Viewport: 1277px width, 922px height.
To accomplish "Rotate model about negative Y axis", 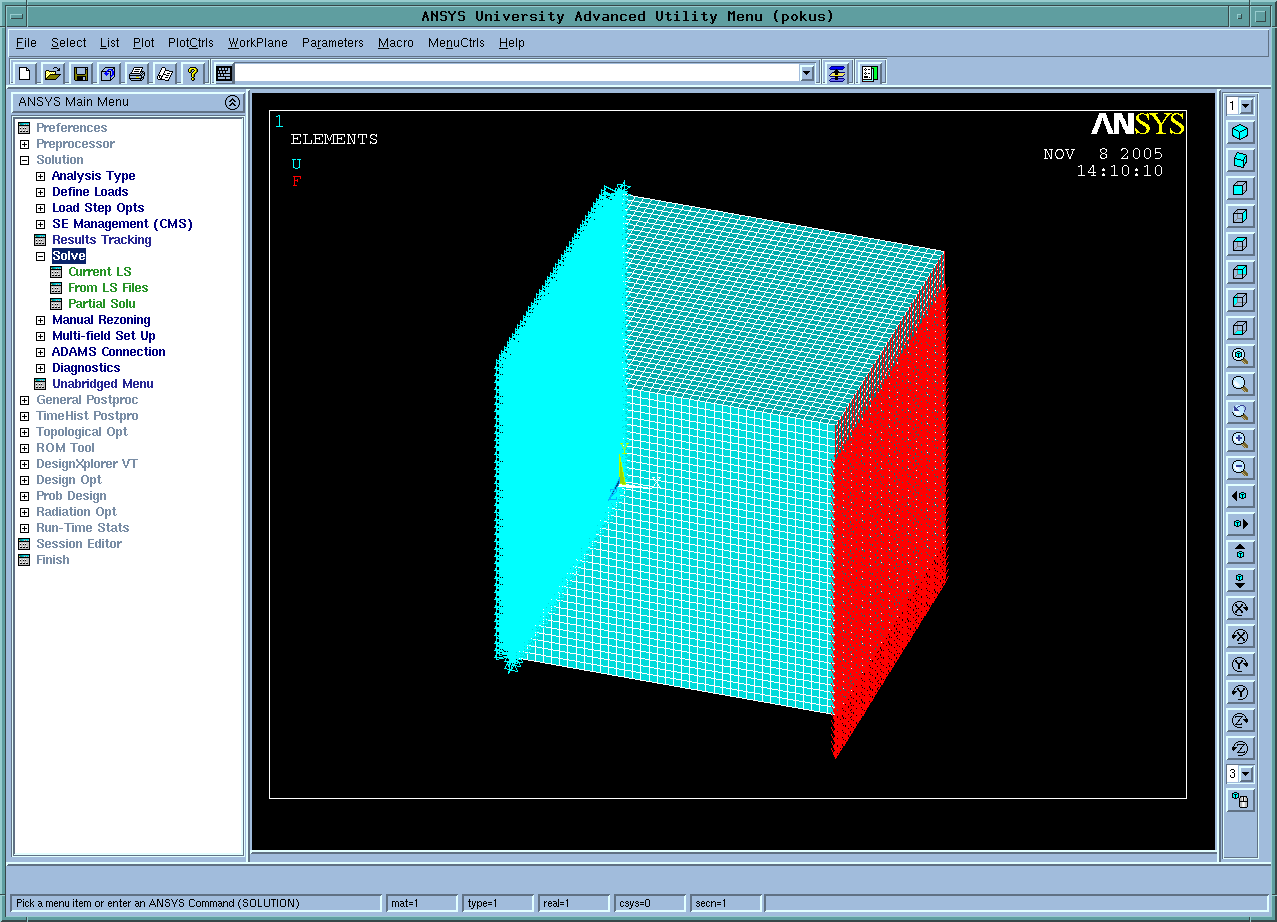I will 1240,692.
